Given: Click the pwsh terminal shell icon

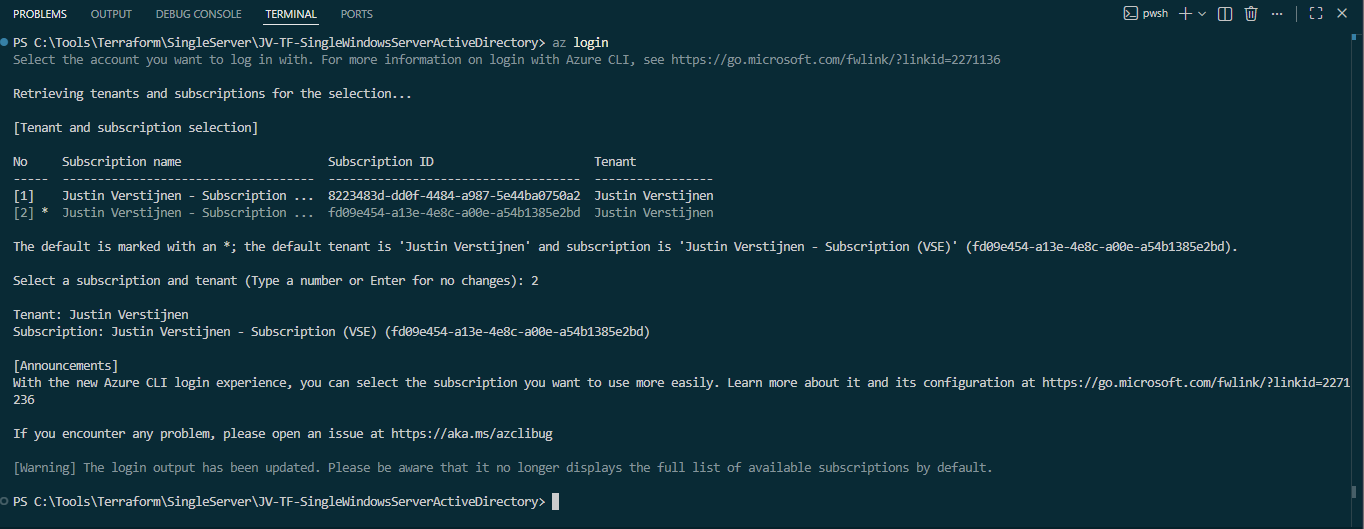Looking at the screenshot, I should pyautogui.click(x=1130, y=14).
